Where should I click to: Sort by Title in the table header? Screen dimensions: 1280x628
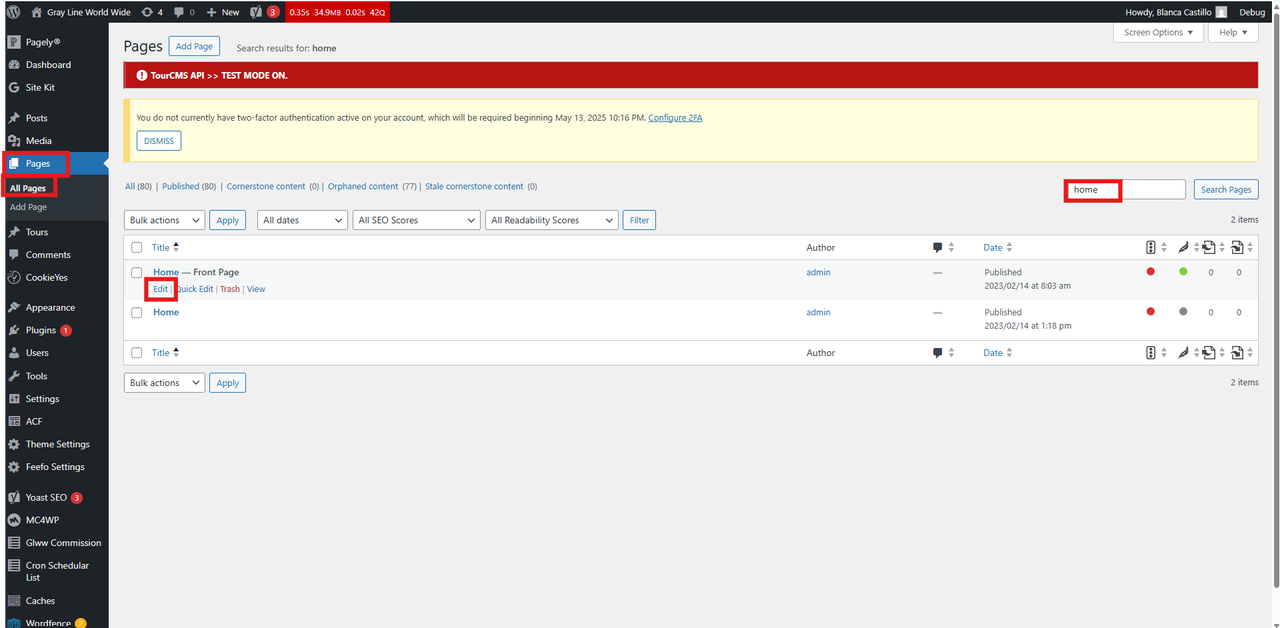tap(165, 247)
